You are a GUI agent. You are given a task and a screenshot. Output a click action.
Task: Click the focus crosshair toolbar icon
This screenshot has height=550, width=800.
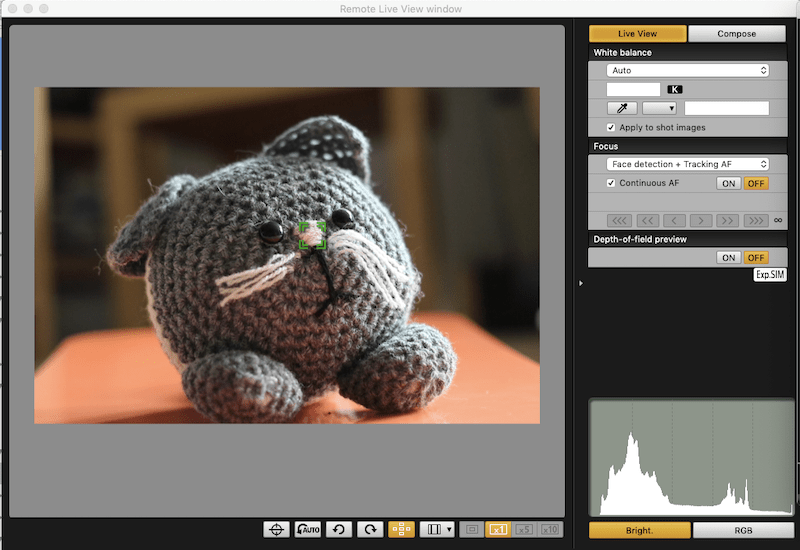(x=276, y=530)
